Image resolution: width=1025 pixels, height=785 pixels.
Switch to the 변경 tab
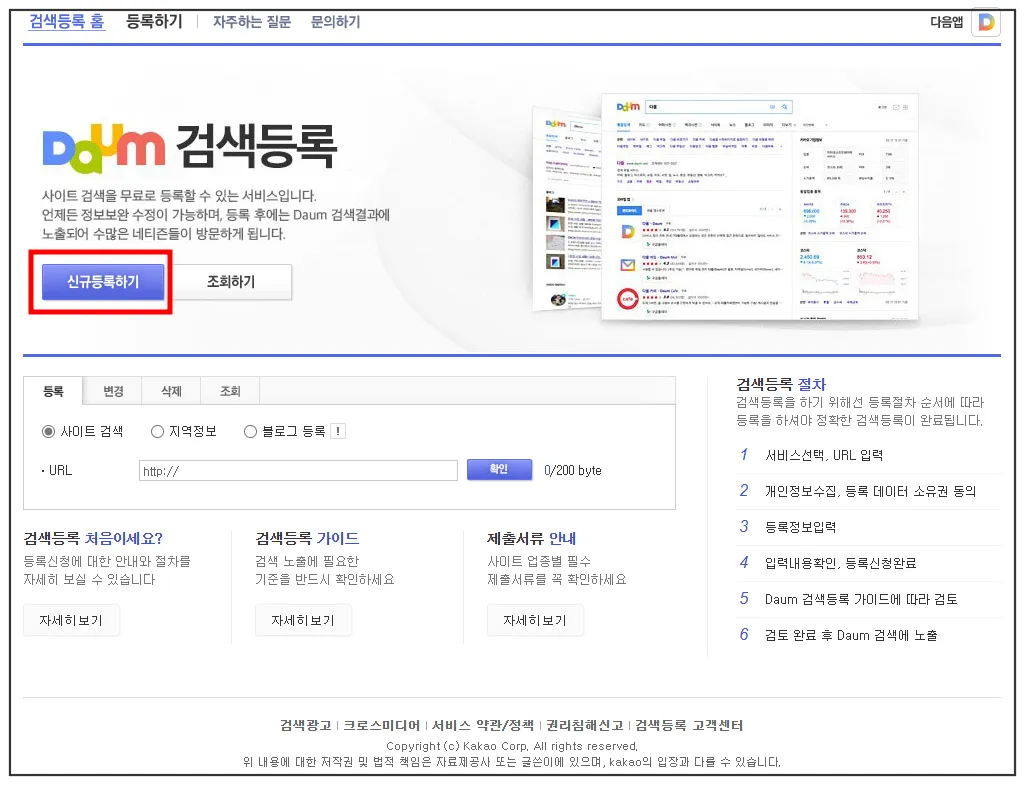[x=112, y=391]
